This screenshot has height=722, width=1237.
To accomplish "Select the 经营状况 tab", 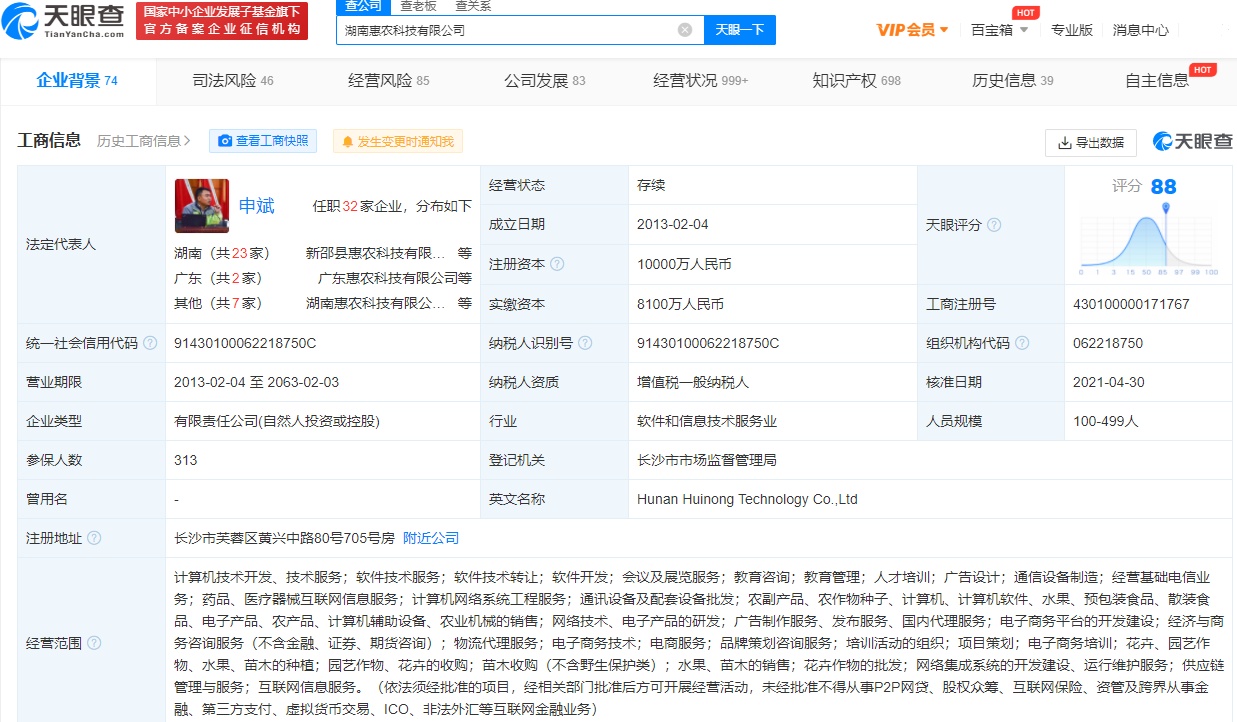I will point(700,81).
